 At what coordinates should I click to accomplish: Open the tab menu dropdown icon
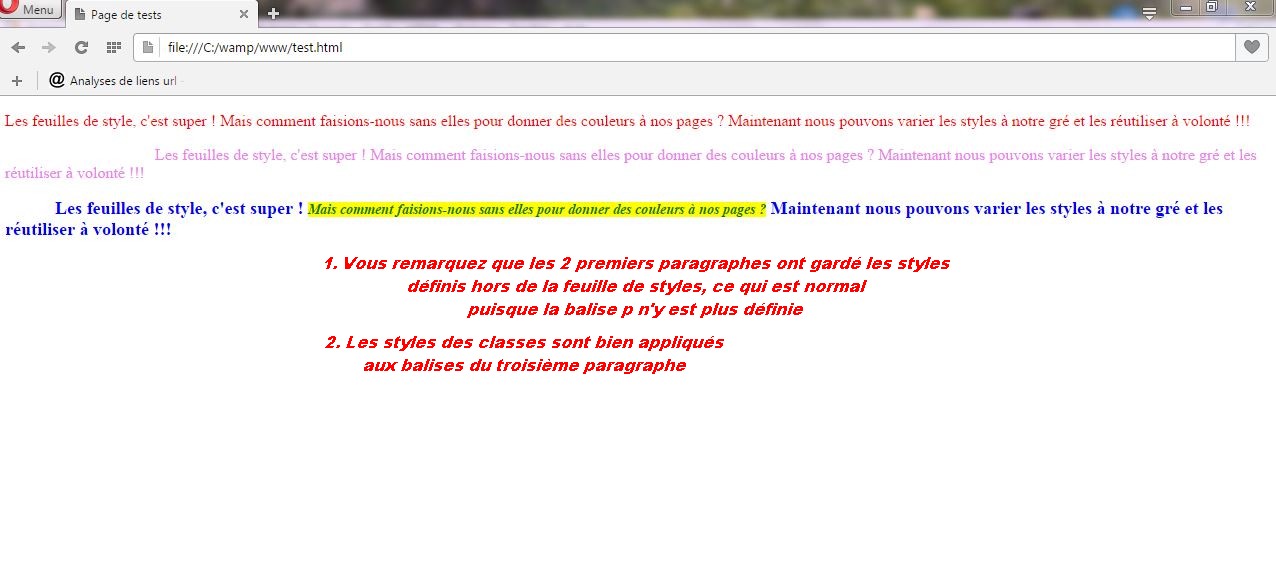tap(1150, 13)
